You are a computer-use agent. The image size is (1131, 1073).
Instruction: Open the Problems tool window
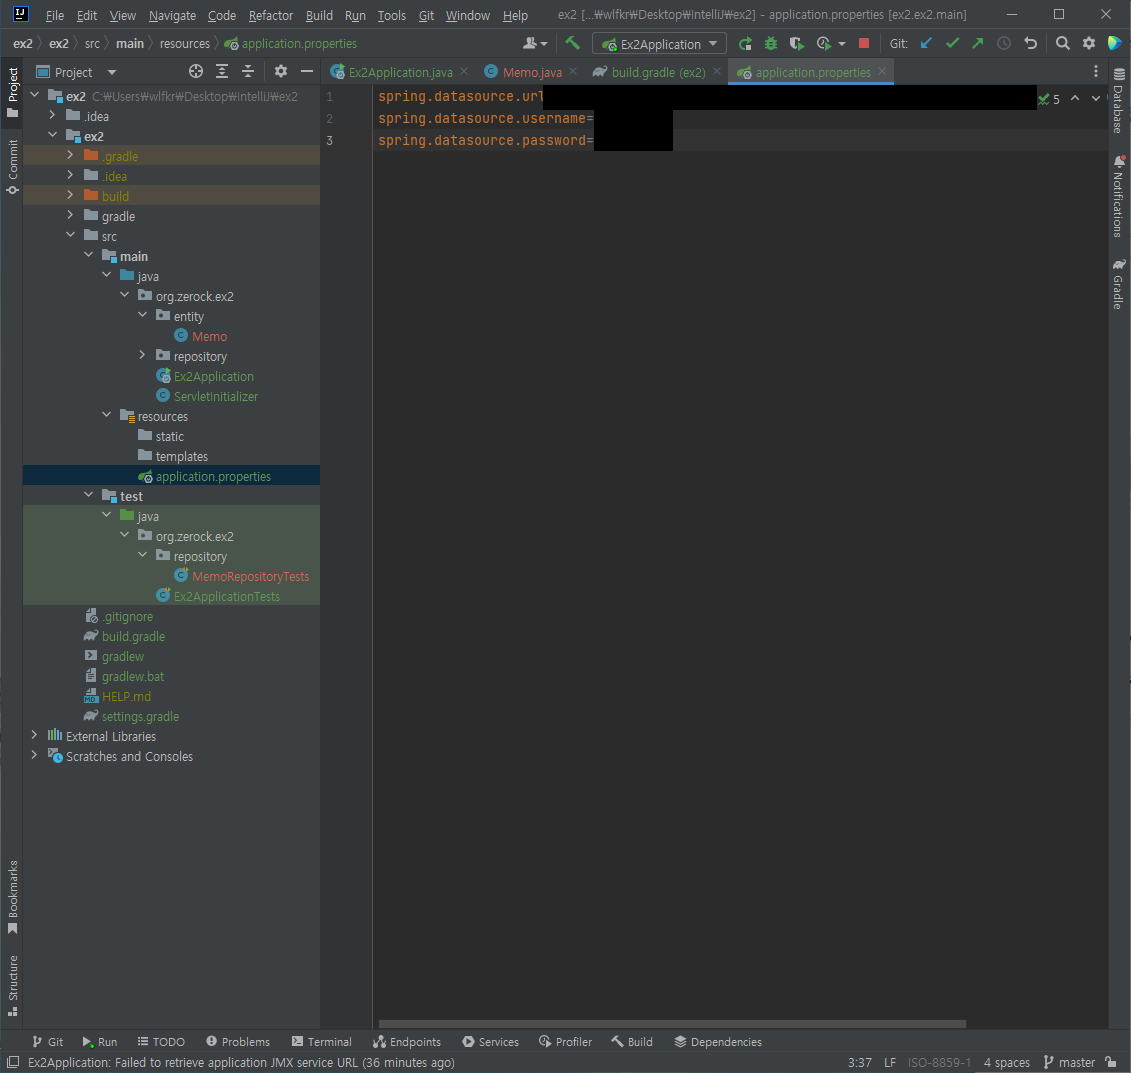point(238,1042)
